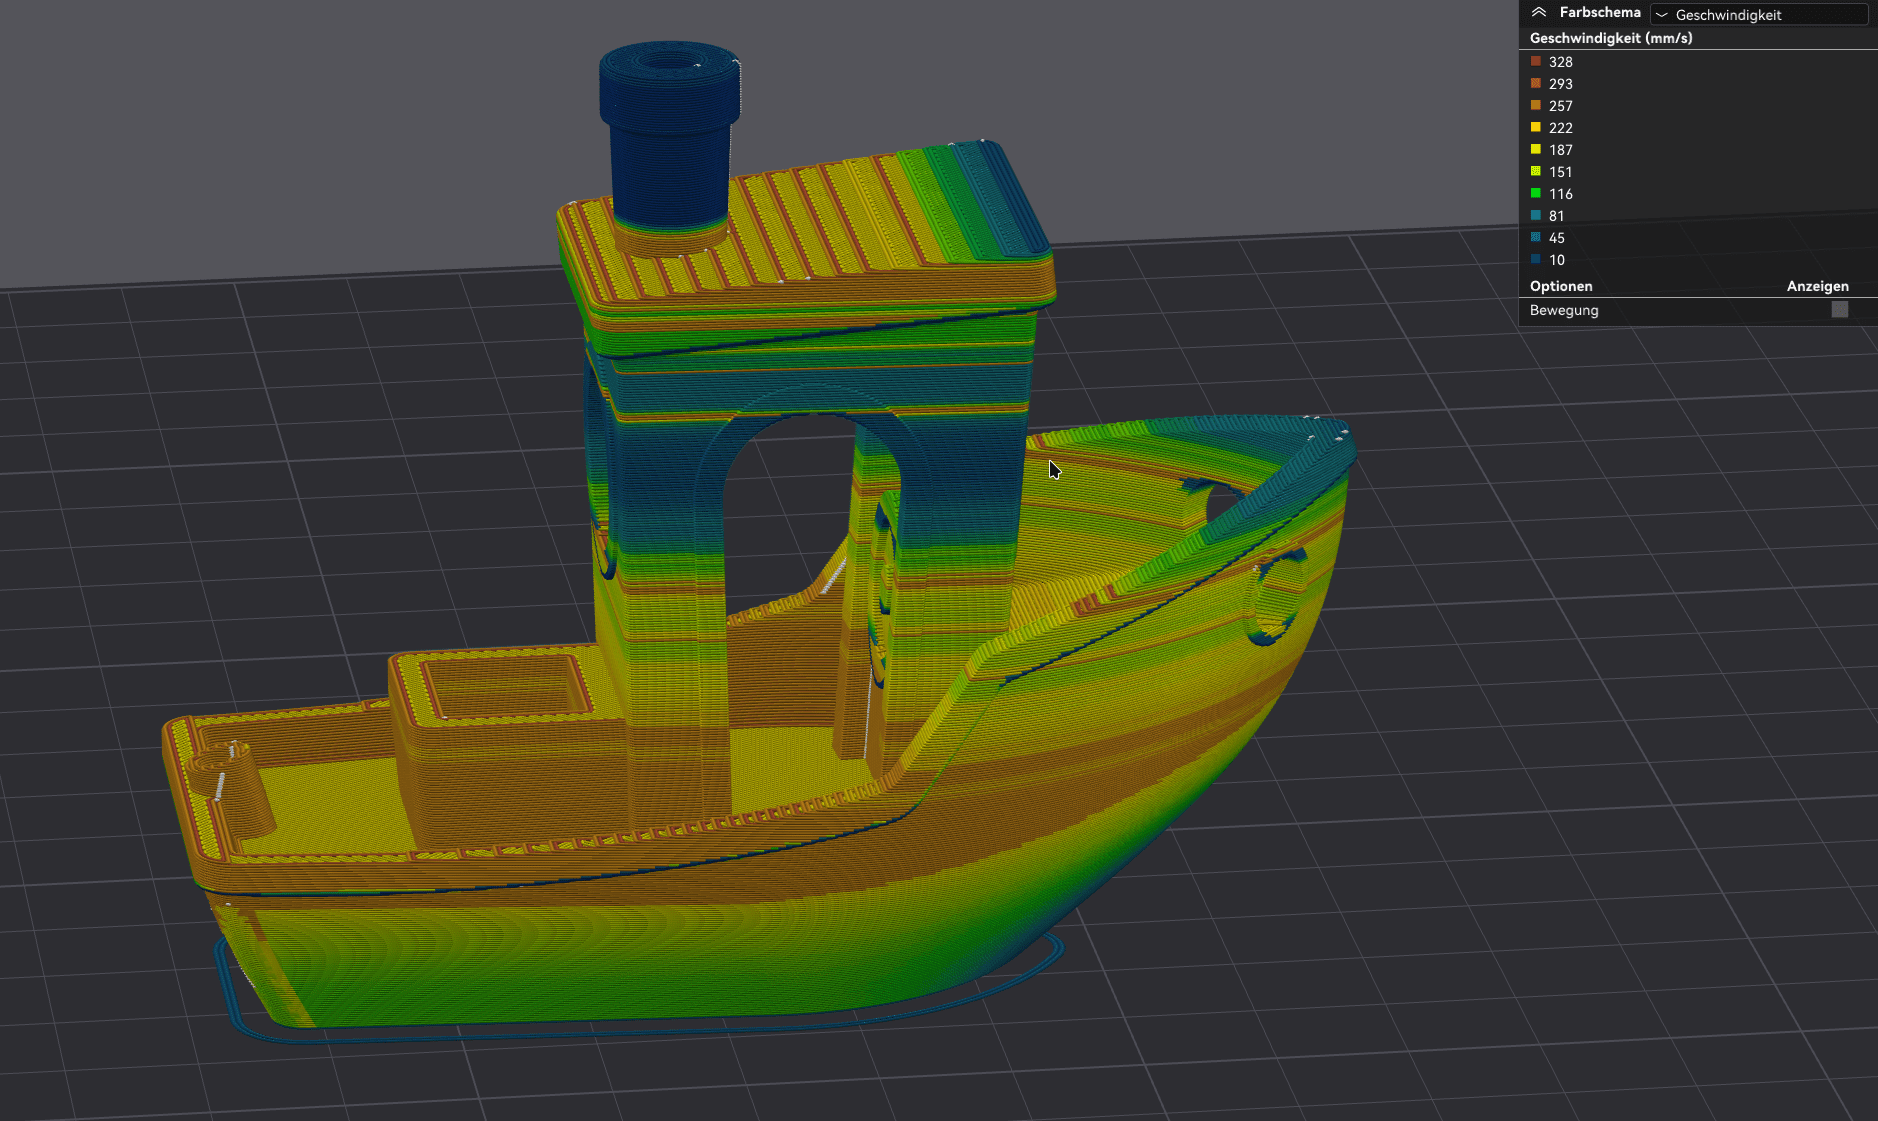Screen dimensions: 1878x1121
Task: Click the 81 mm/s color swatch
Action: click(1536, 216)
